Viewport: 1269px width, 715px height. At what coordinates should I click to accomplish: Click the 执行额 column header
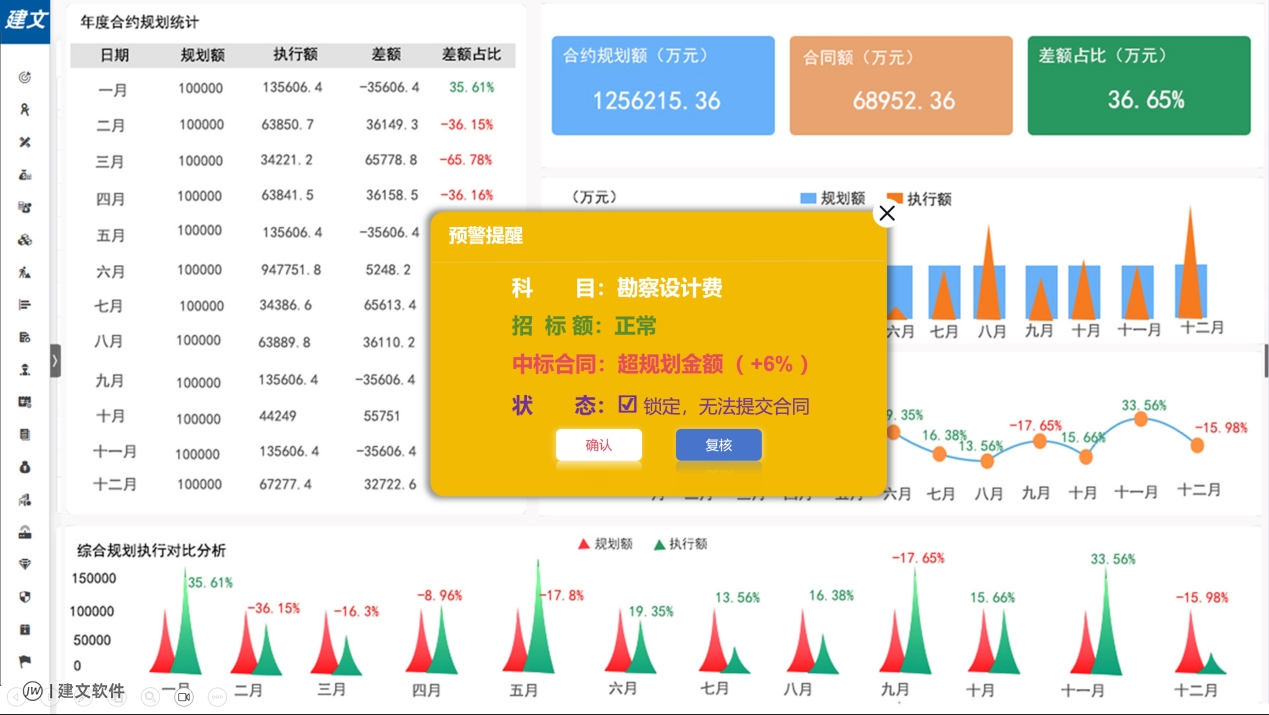pyautogui.click(x=295, y=55)
